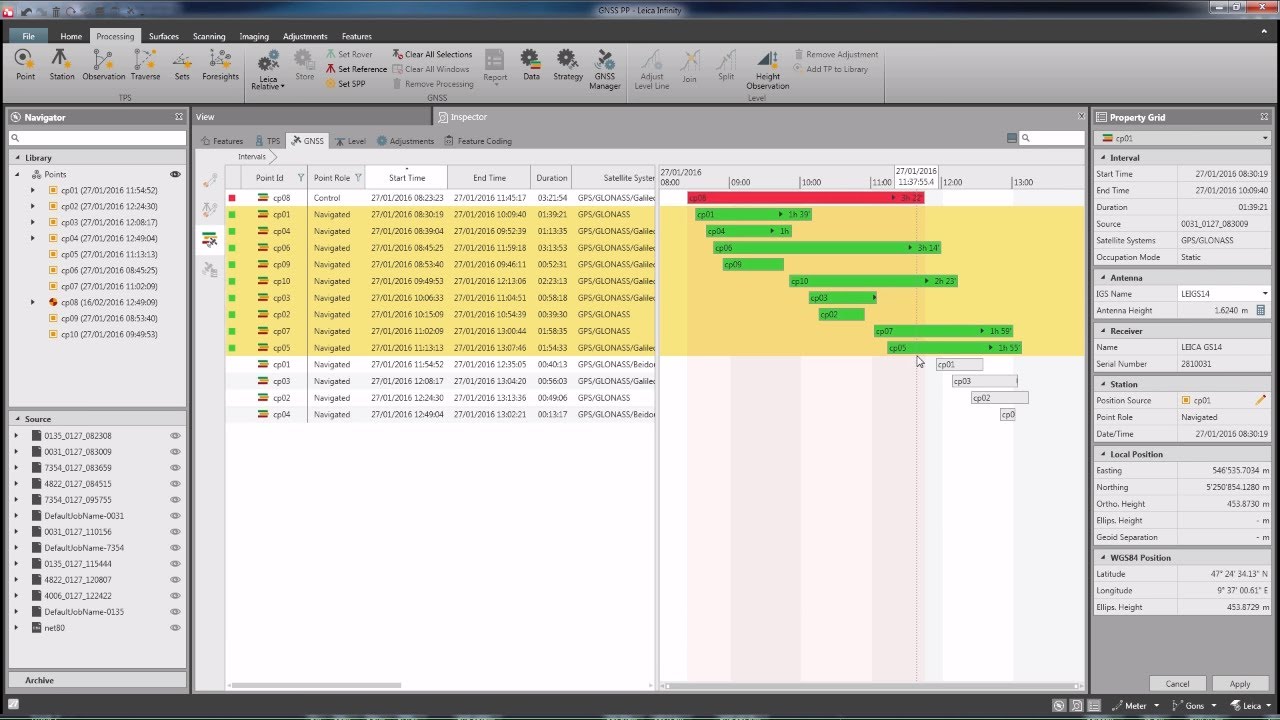Open the Archive section in Navigator
The width and height of the screenshot is (1280, 720).
[x=97, y=680]
